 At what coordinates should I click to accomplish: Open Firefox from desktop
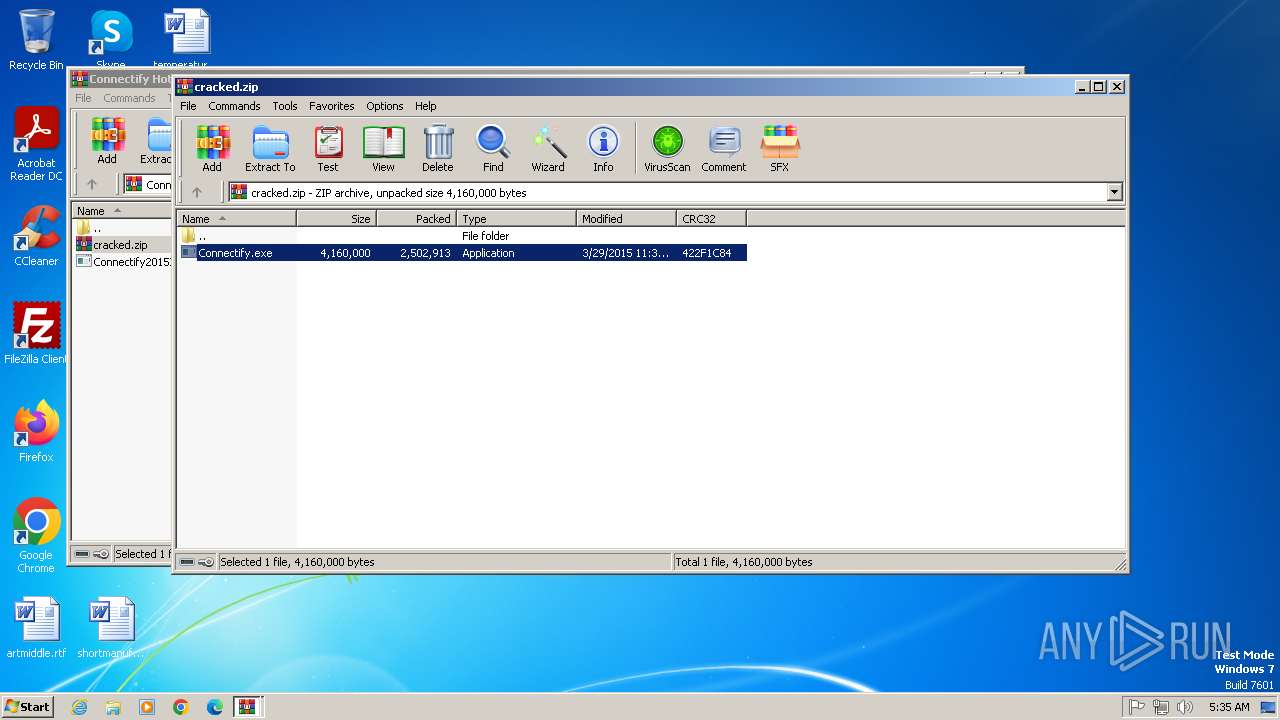36,432
